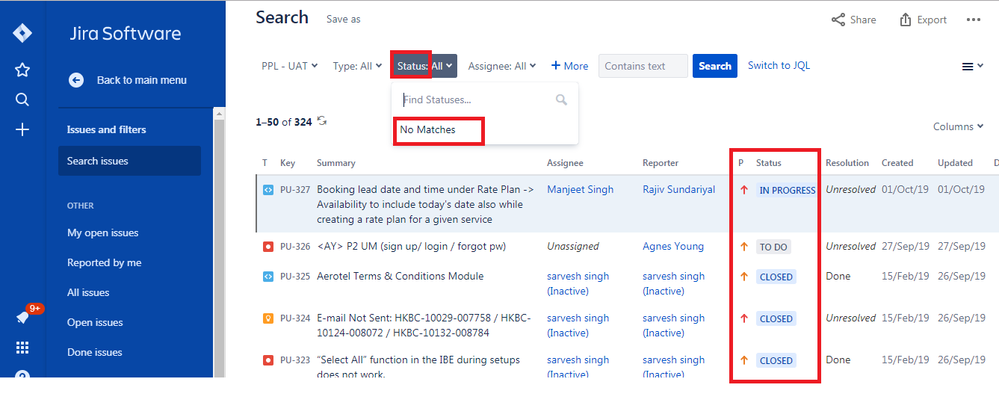999x403 pixels.
Task: Click the priority arrow of PU-327
Action: pyautogui.click(x=744, y=190)
